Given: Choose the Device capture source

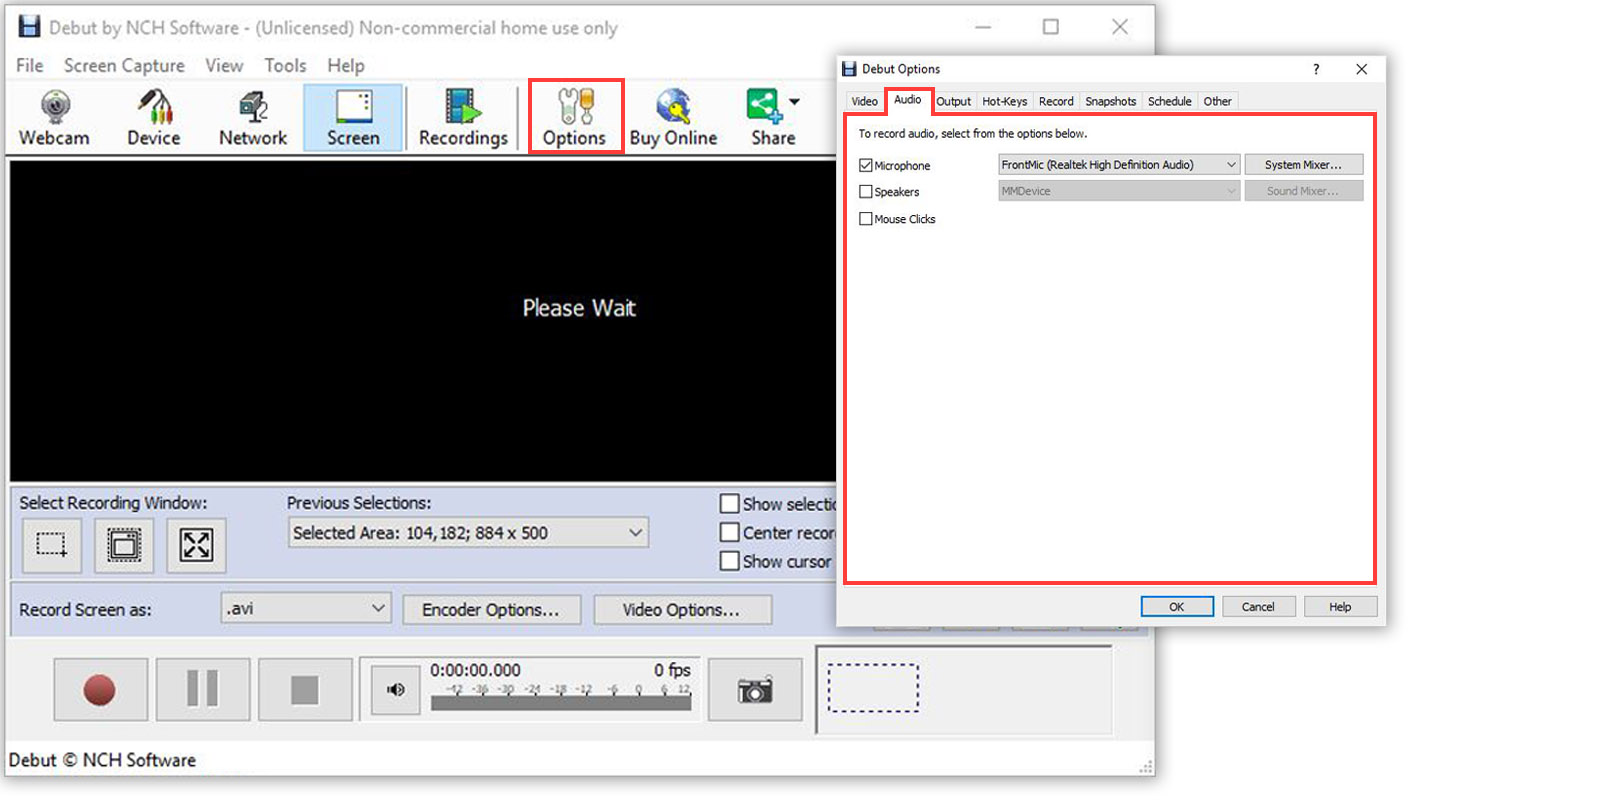Looking at the screenshot, I should coord(154,118).
